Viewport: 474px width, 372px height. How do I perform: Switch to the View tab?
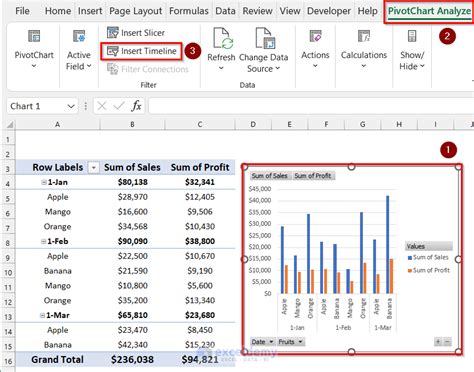[x=290, y=11]
